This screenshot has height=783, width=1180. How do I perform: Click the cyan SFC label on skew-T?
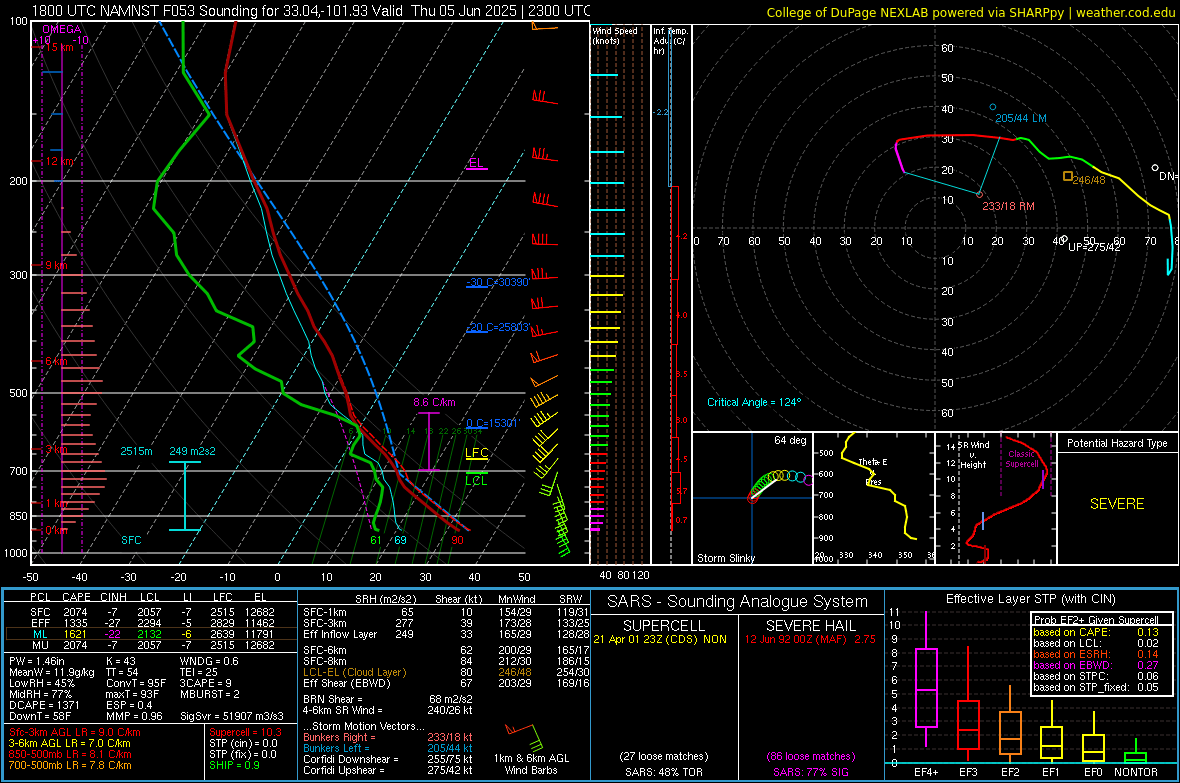click(131, 540)
